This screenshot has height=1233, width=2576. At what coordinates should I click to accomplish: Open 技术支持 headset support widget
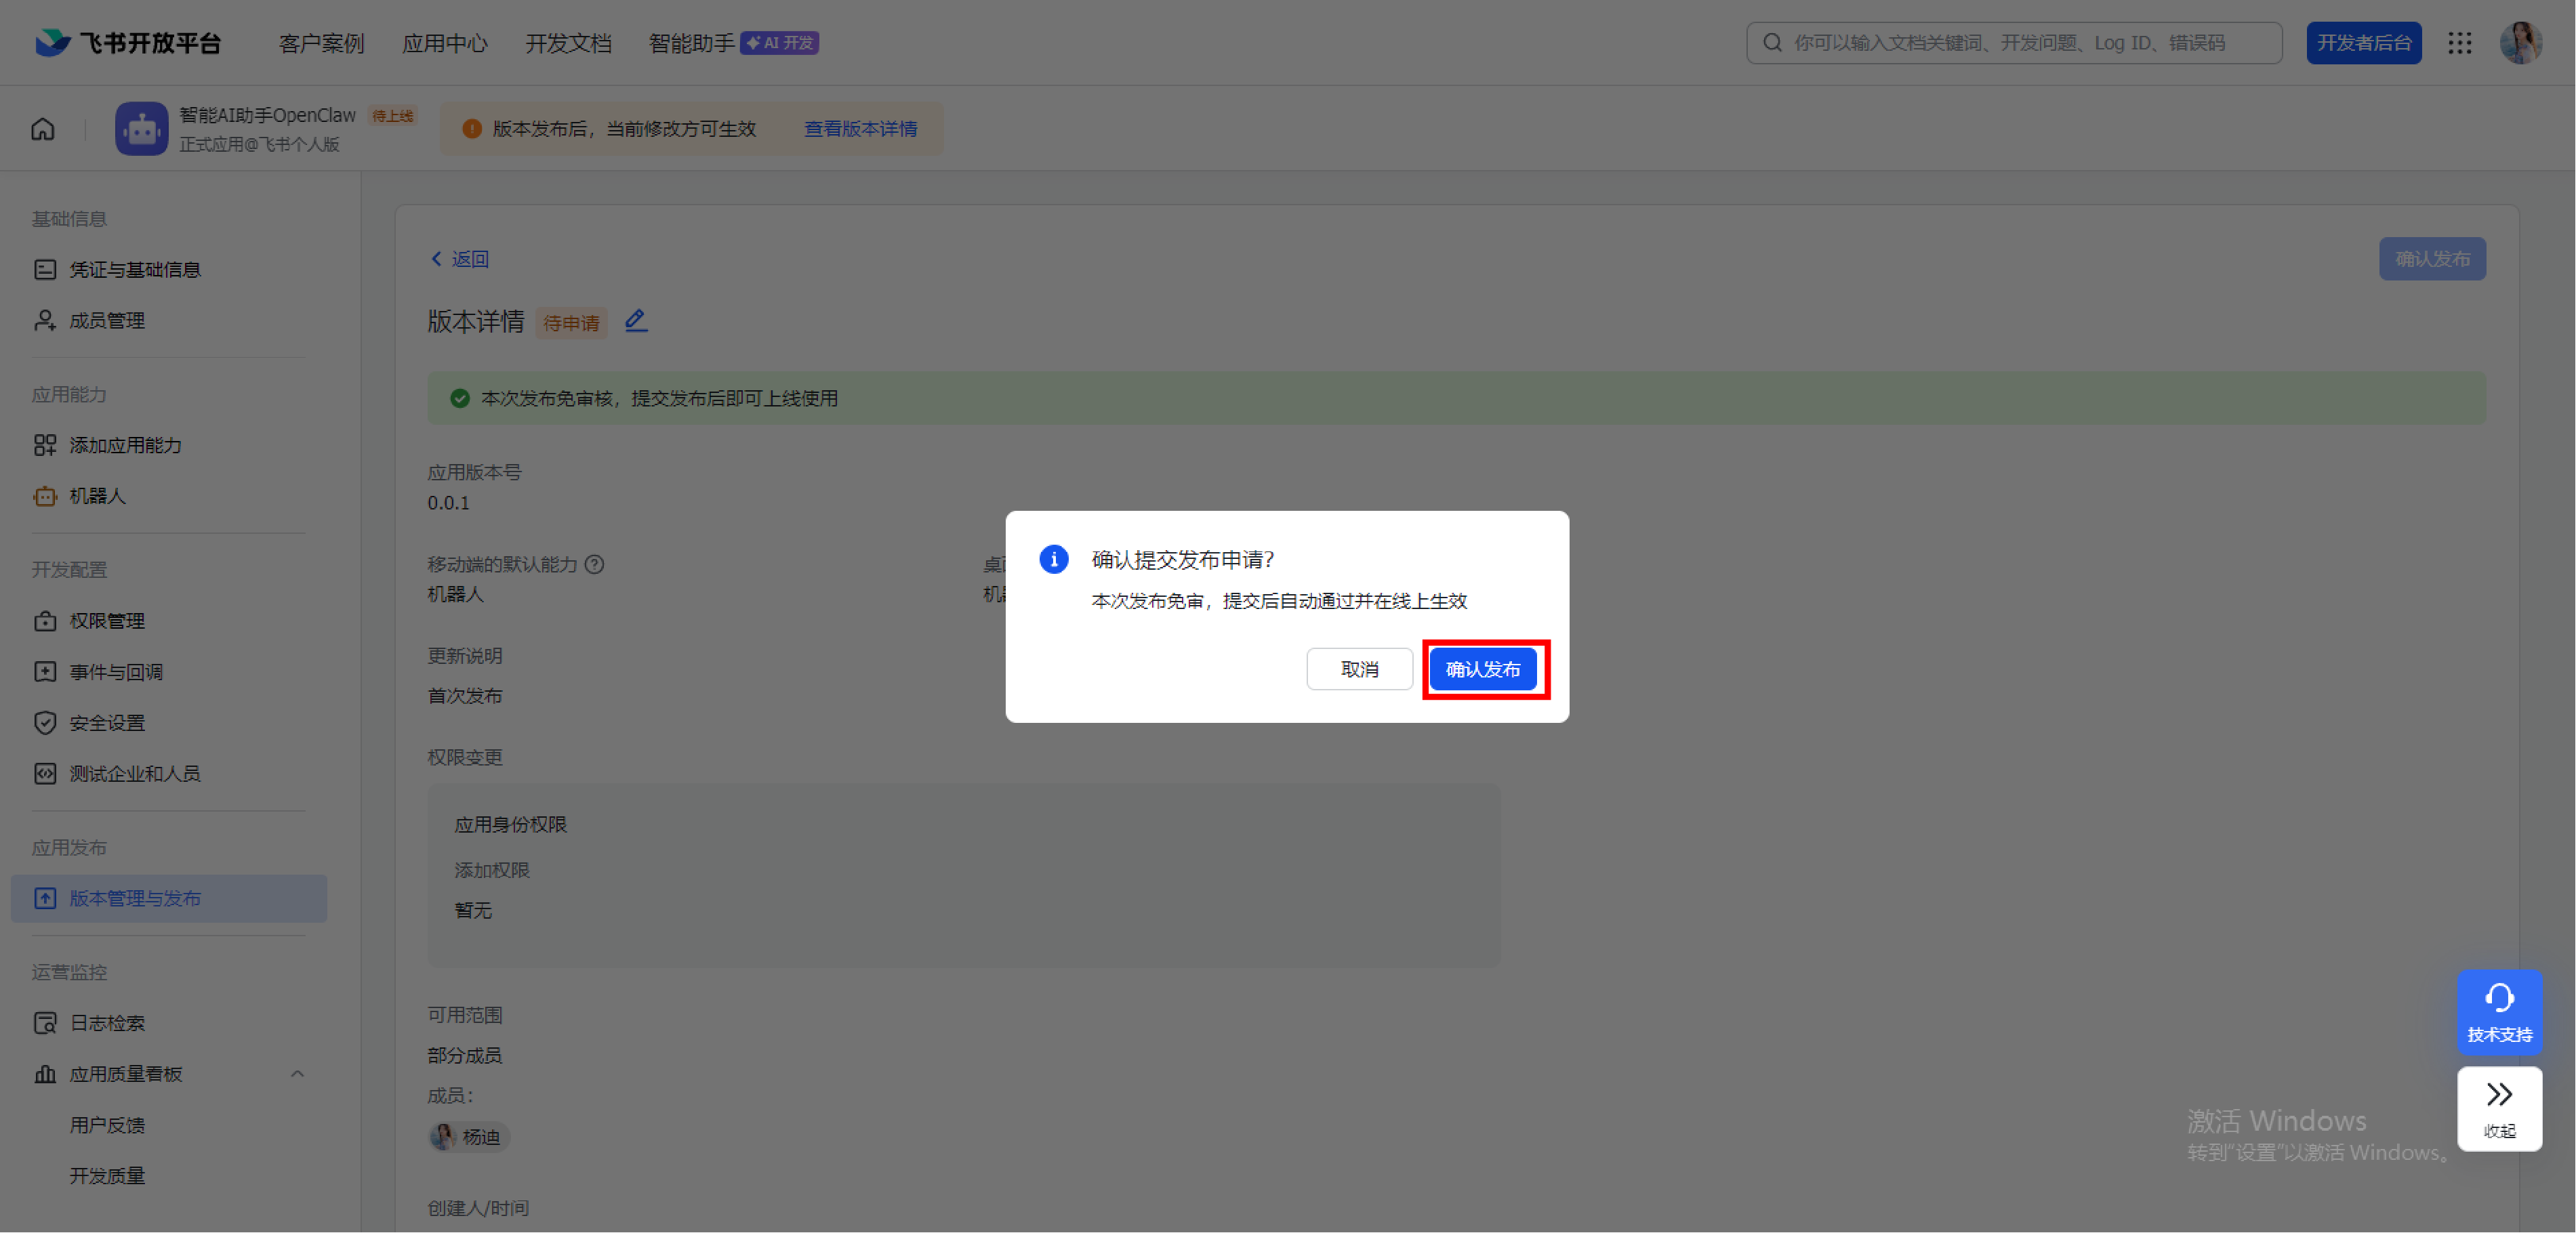click(2499, 1012)
